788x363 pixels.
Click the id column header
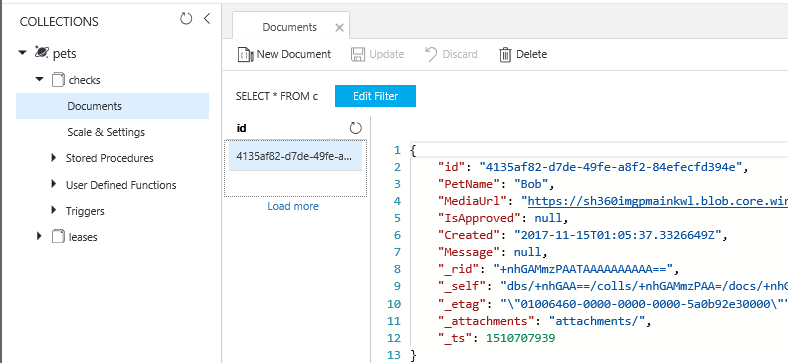[241, 128]
